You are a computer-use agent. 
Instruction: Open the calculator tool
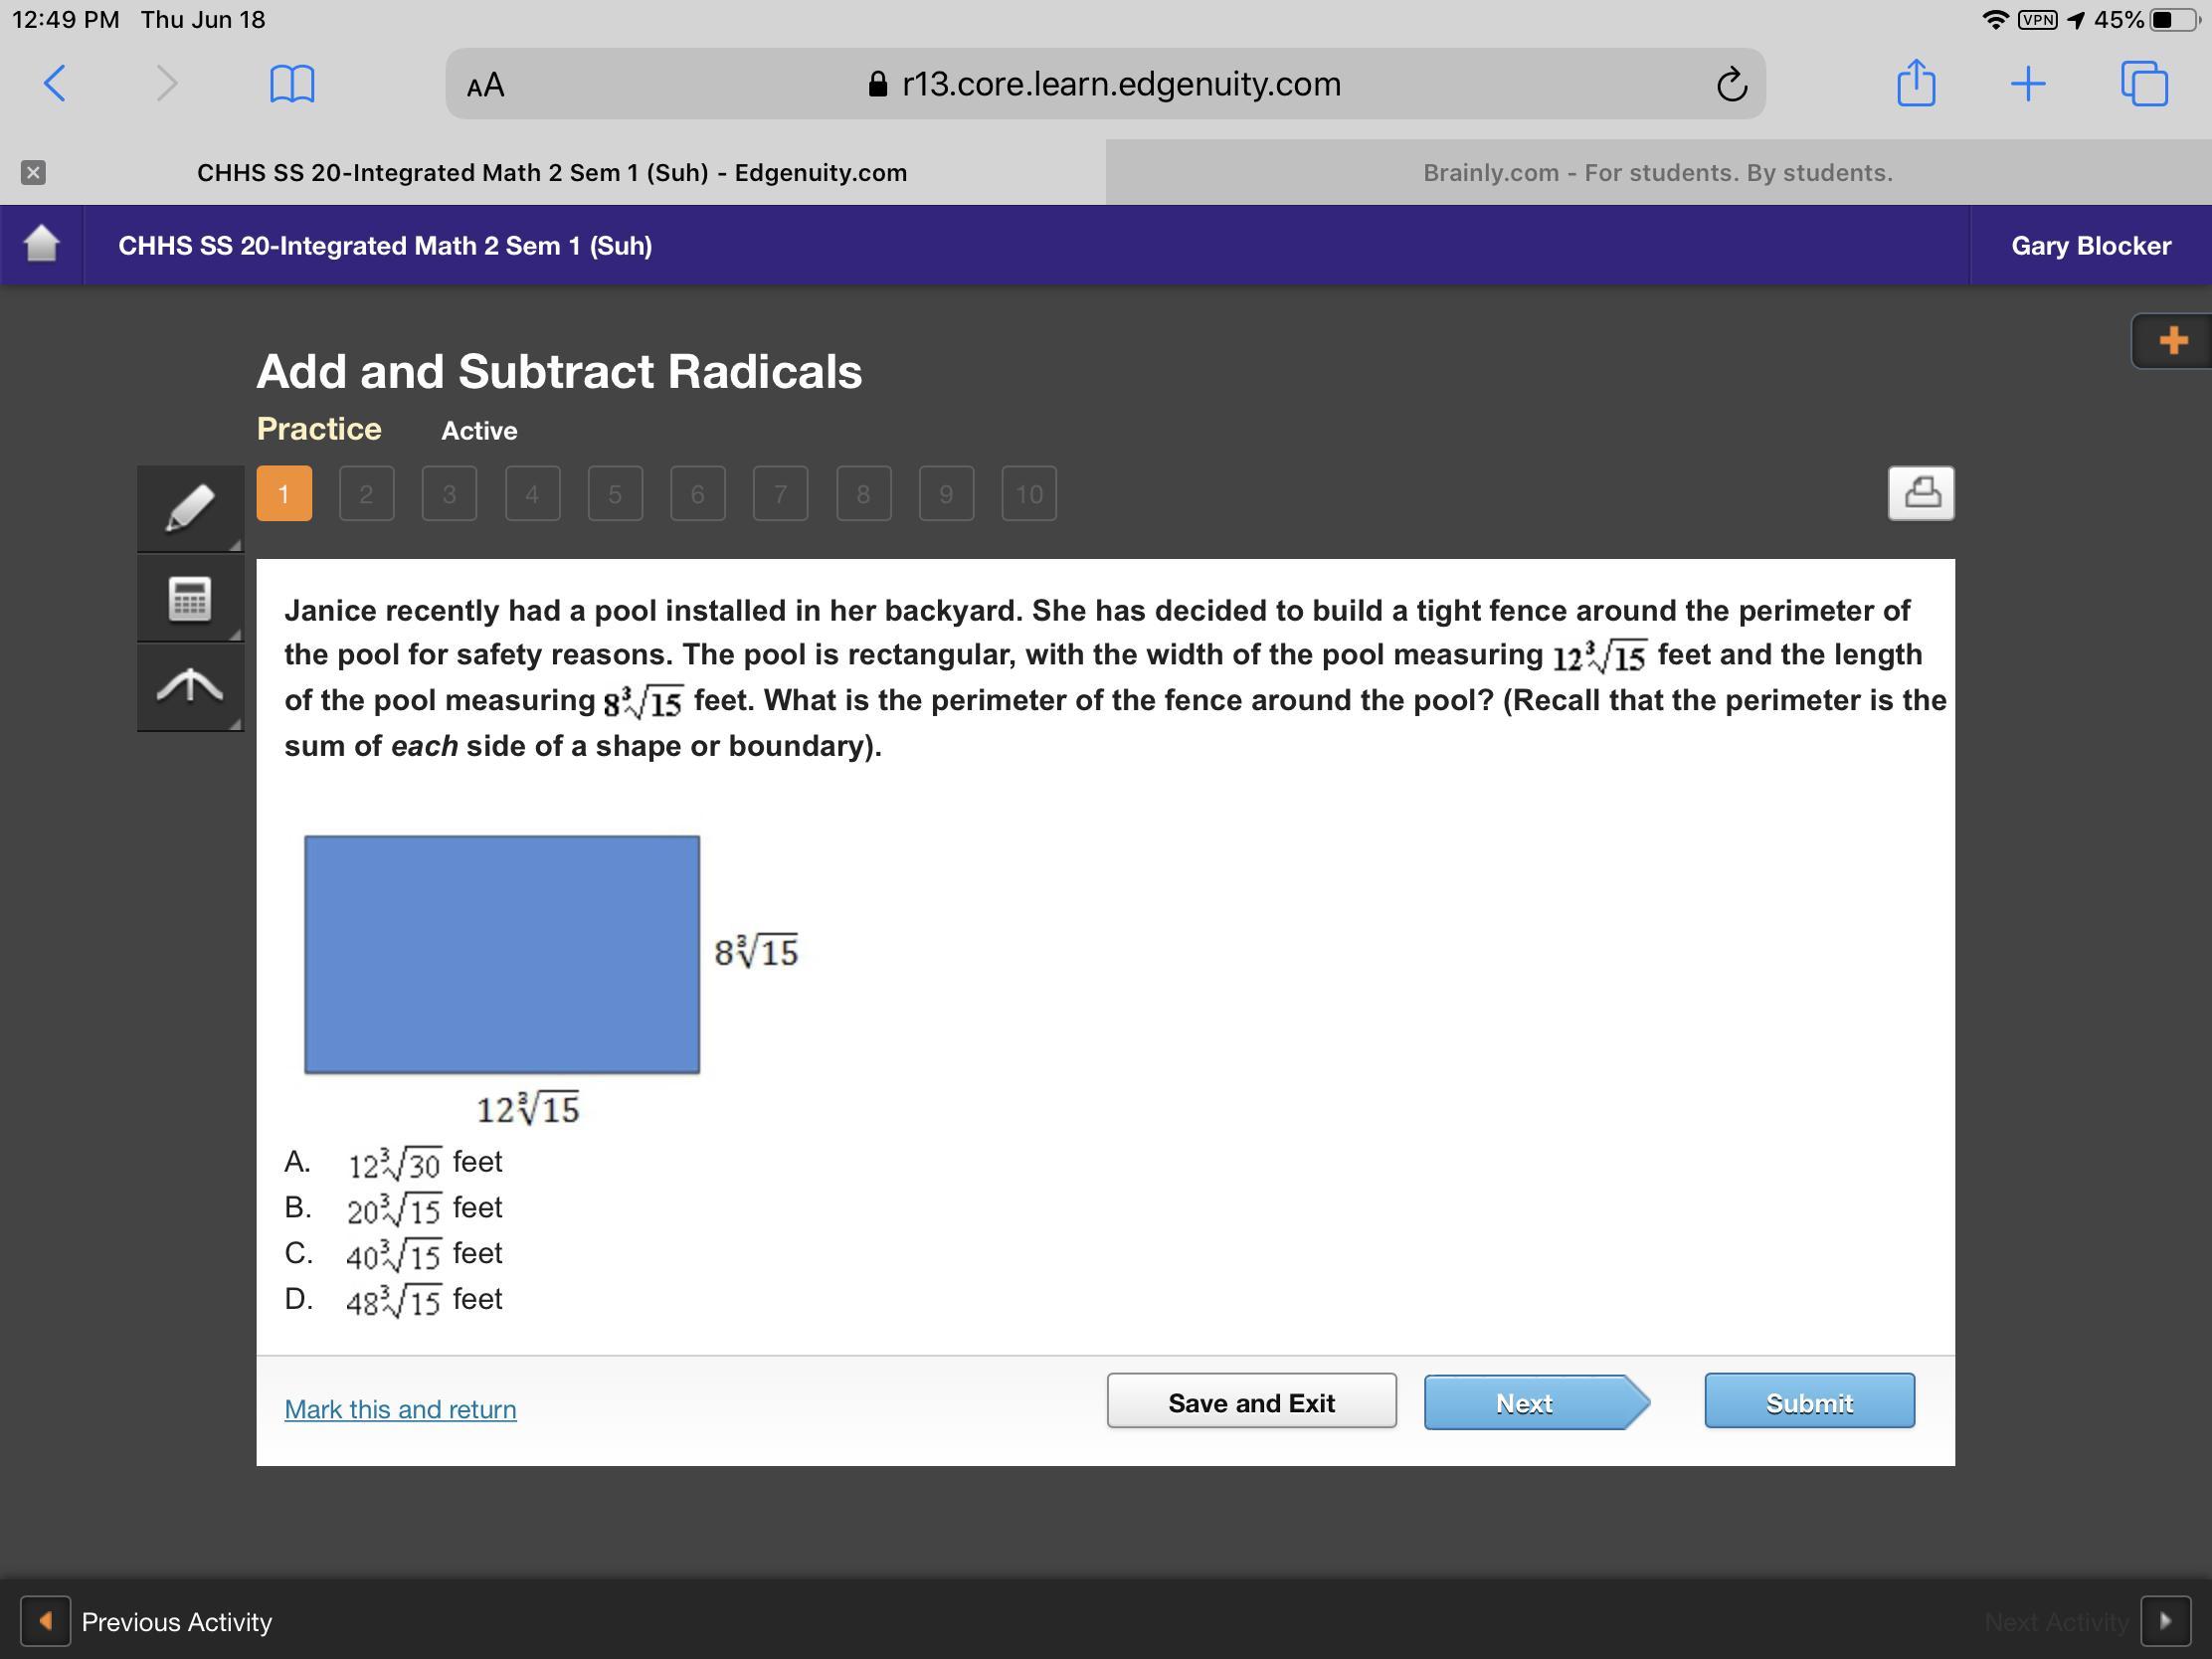[190, 598]
